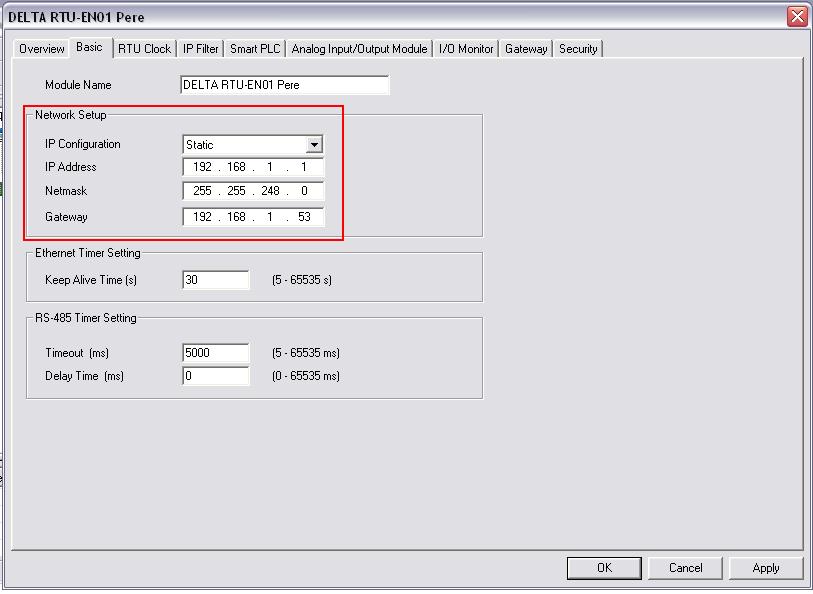Open Analog Input/Output Module tab
The image size is (813, 594).
point(359,49)
